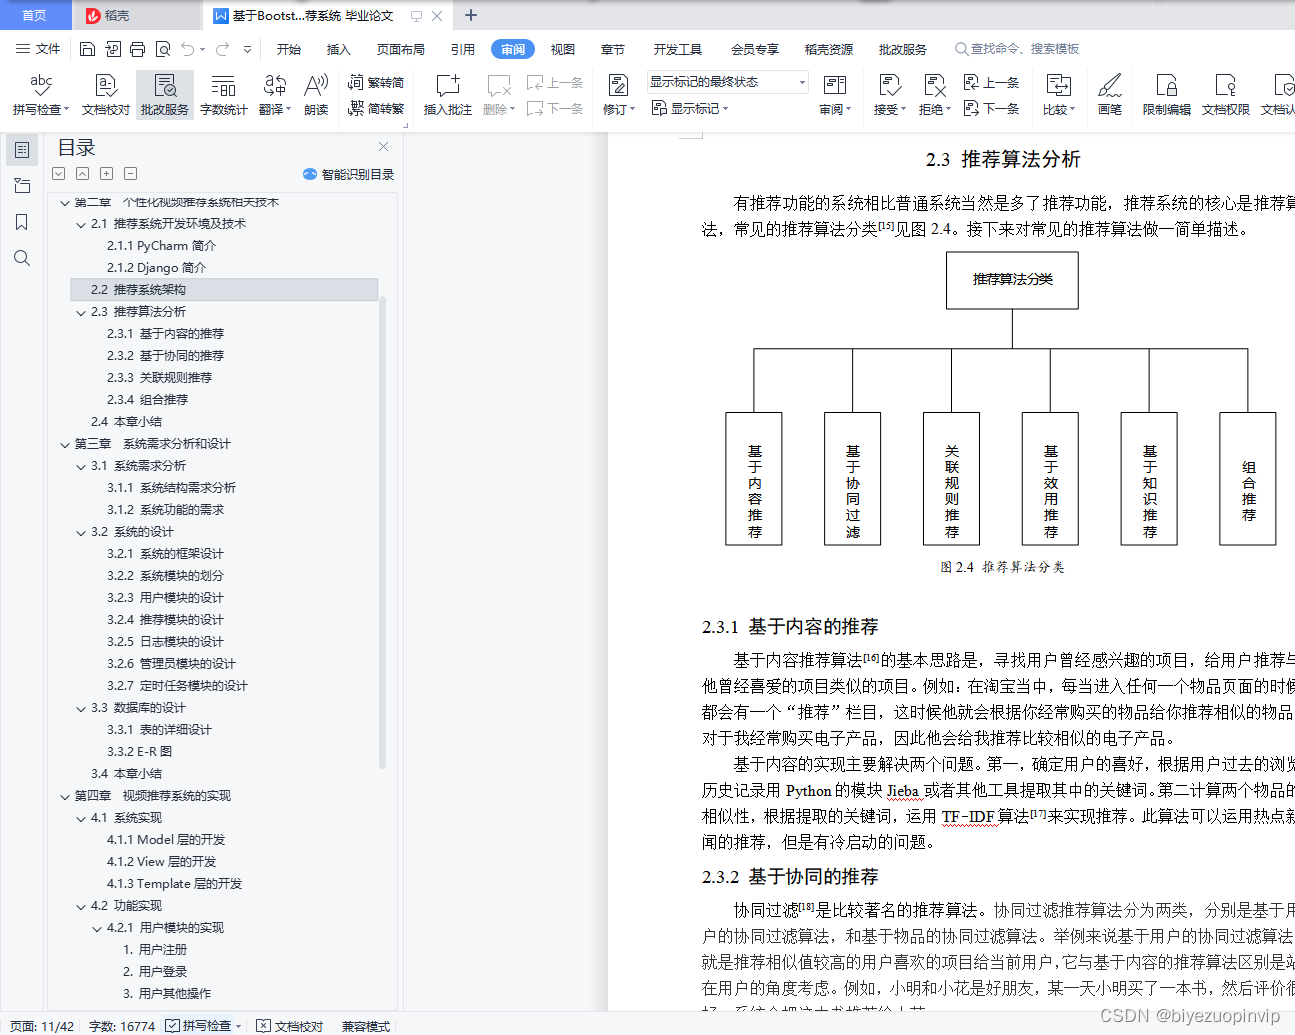
Task: Collapse the 3.3 数据库的设计 node
Action: tap(82, 708)
